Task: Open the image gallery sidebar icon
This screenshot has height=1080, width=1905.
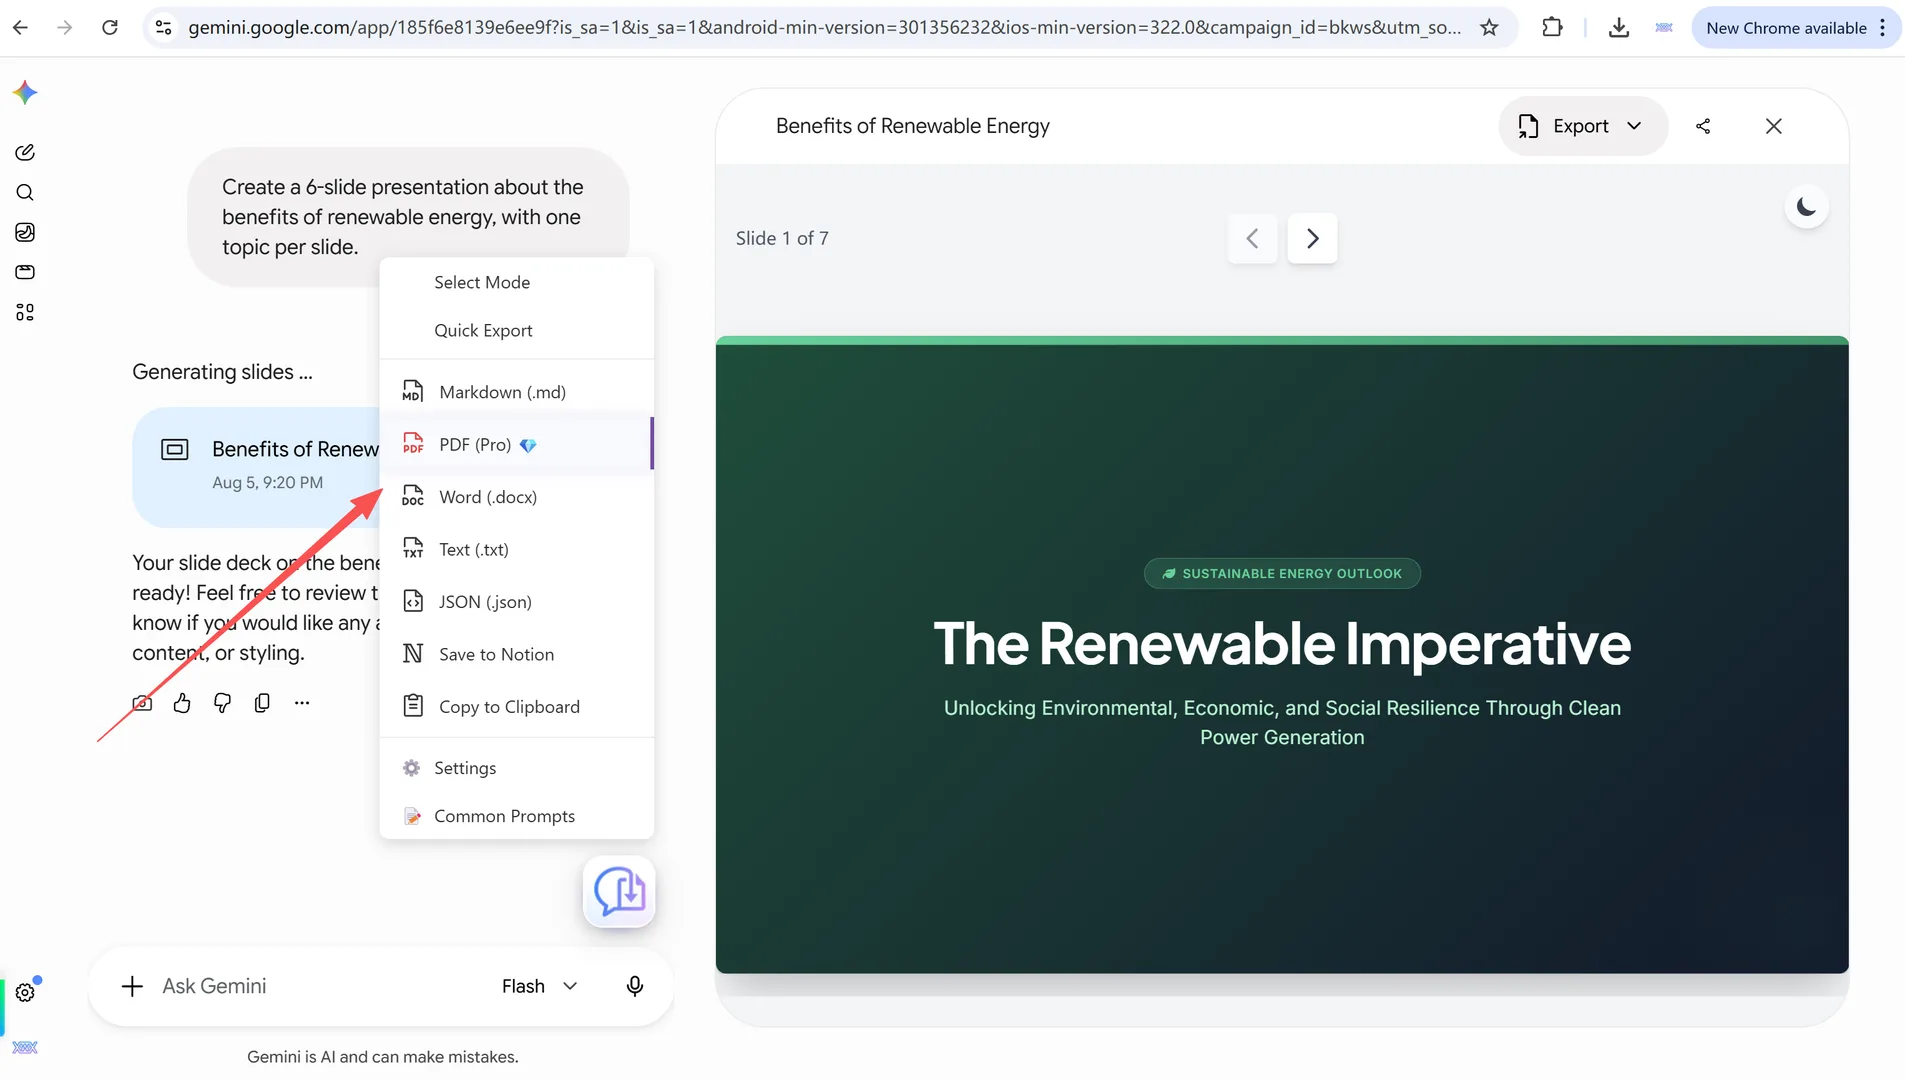Action: [25, 232]
